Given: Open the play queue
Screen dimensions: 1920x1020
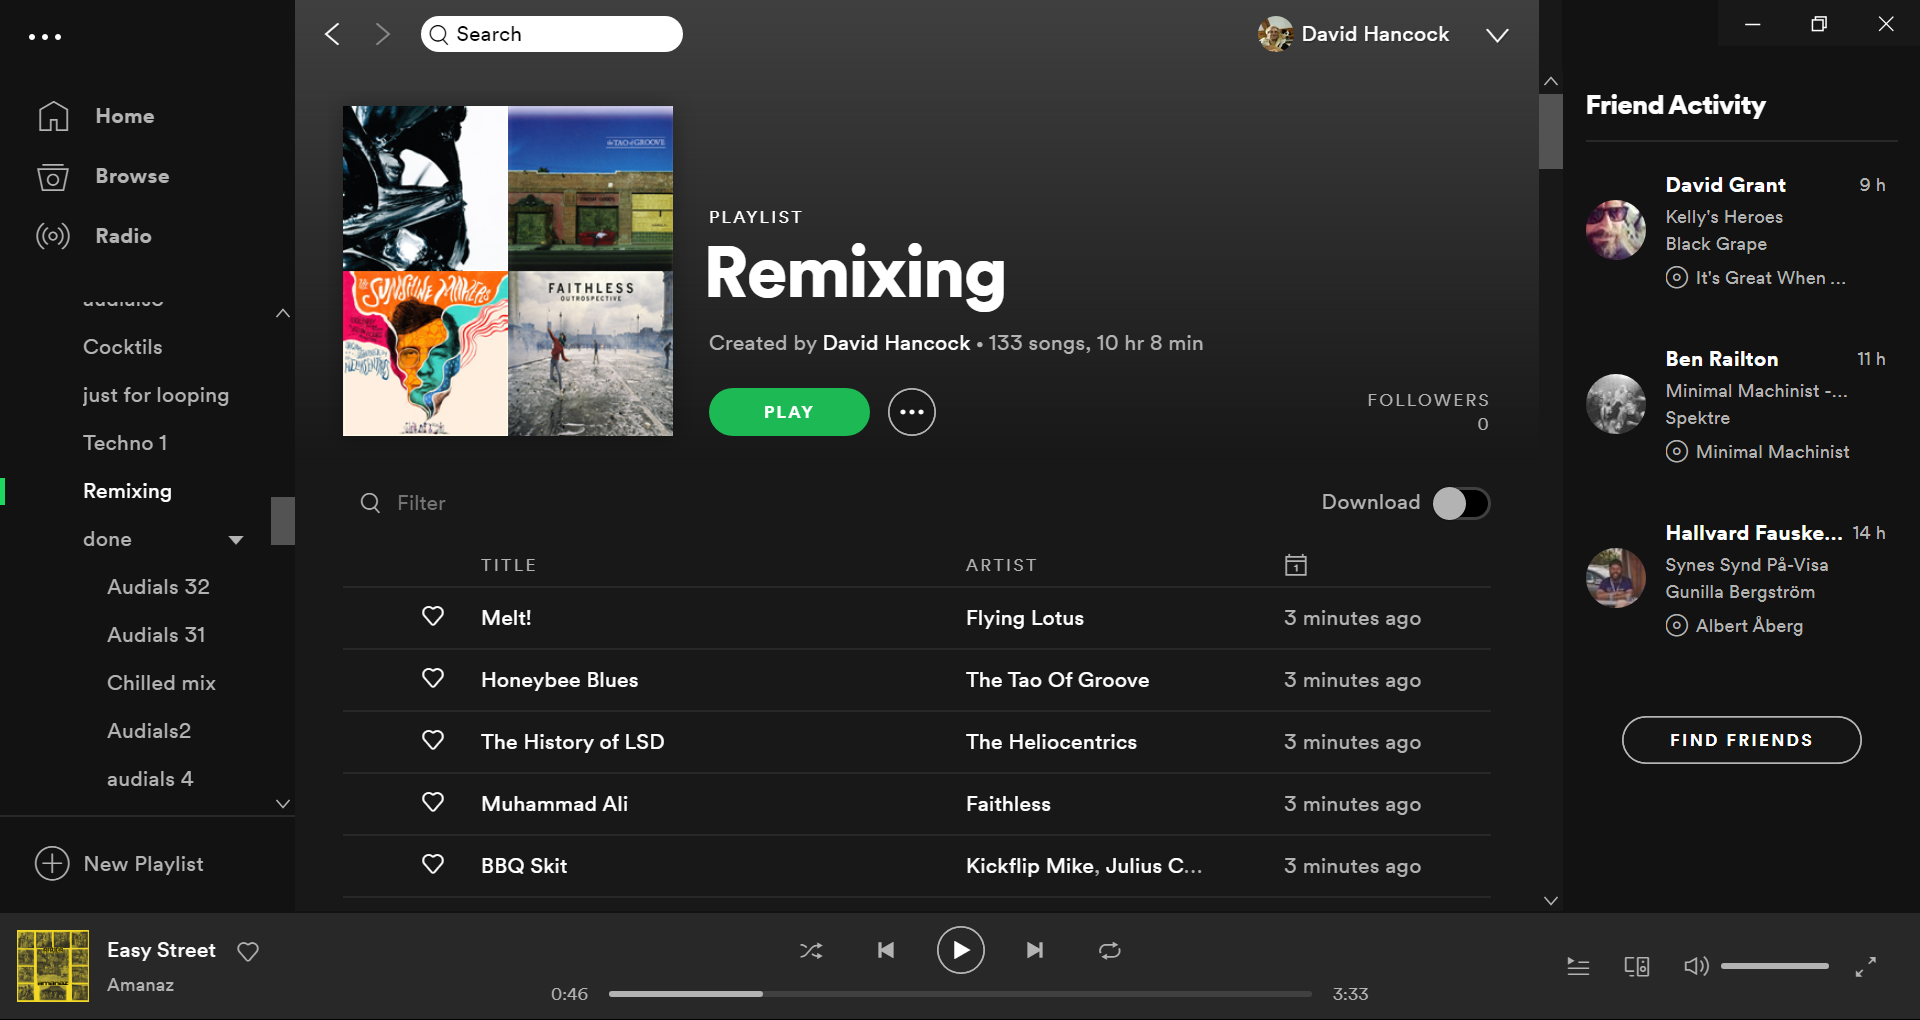Looking at the screenshot, I should 1578,967.
